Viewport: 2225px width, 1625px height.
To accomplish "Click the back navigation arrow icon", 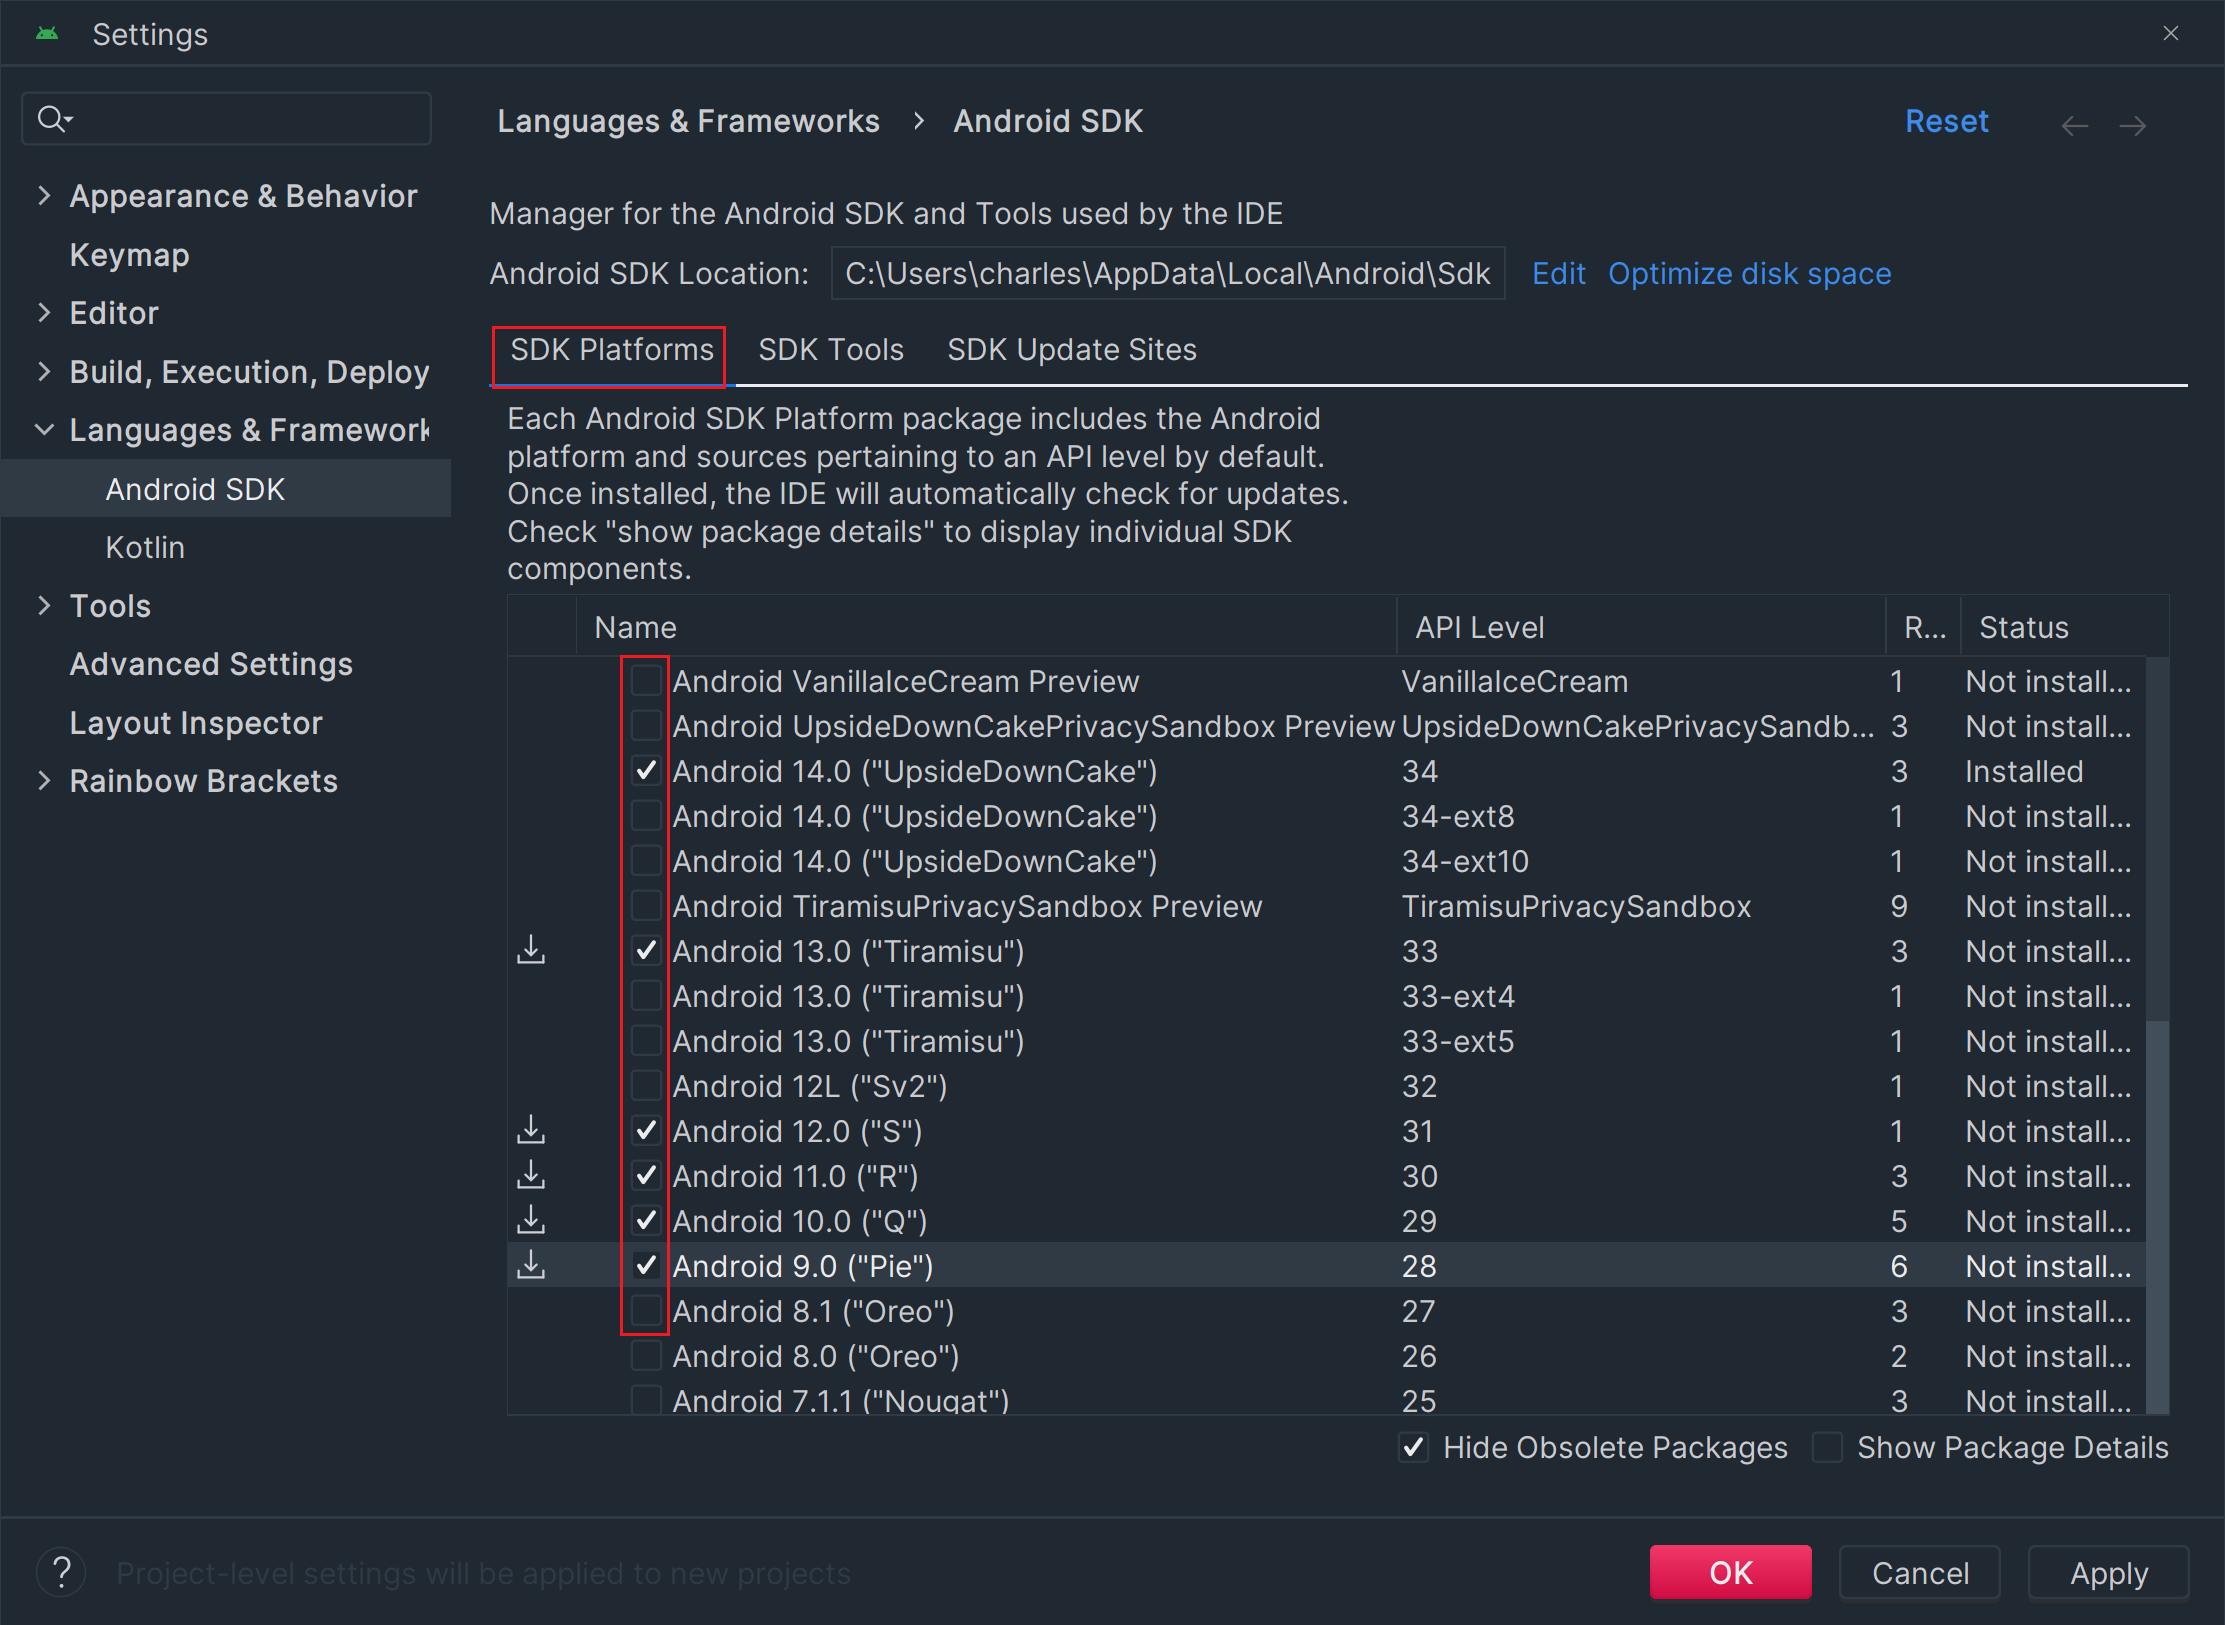I will point(2075,125).
